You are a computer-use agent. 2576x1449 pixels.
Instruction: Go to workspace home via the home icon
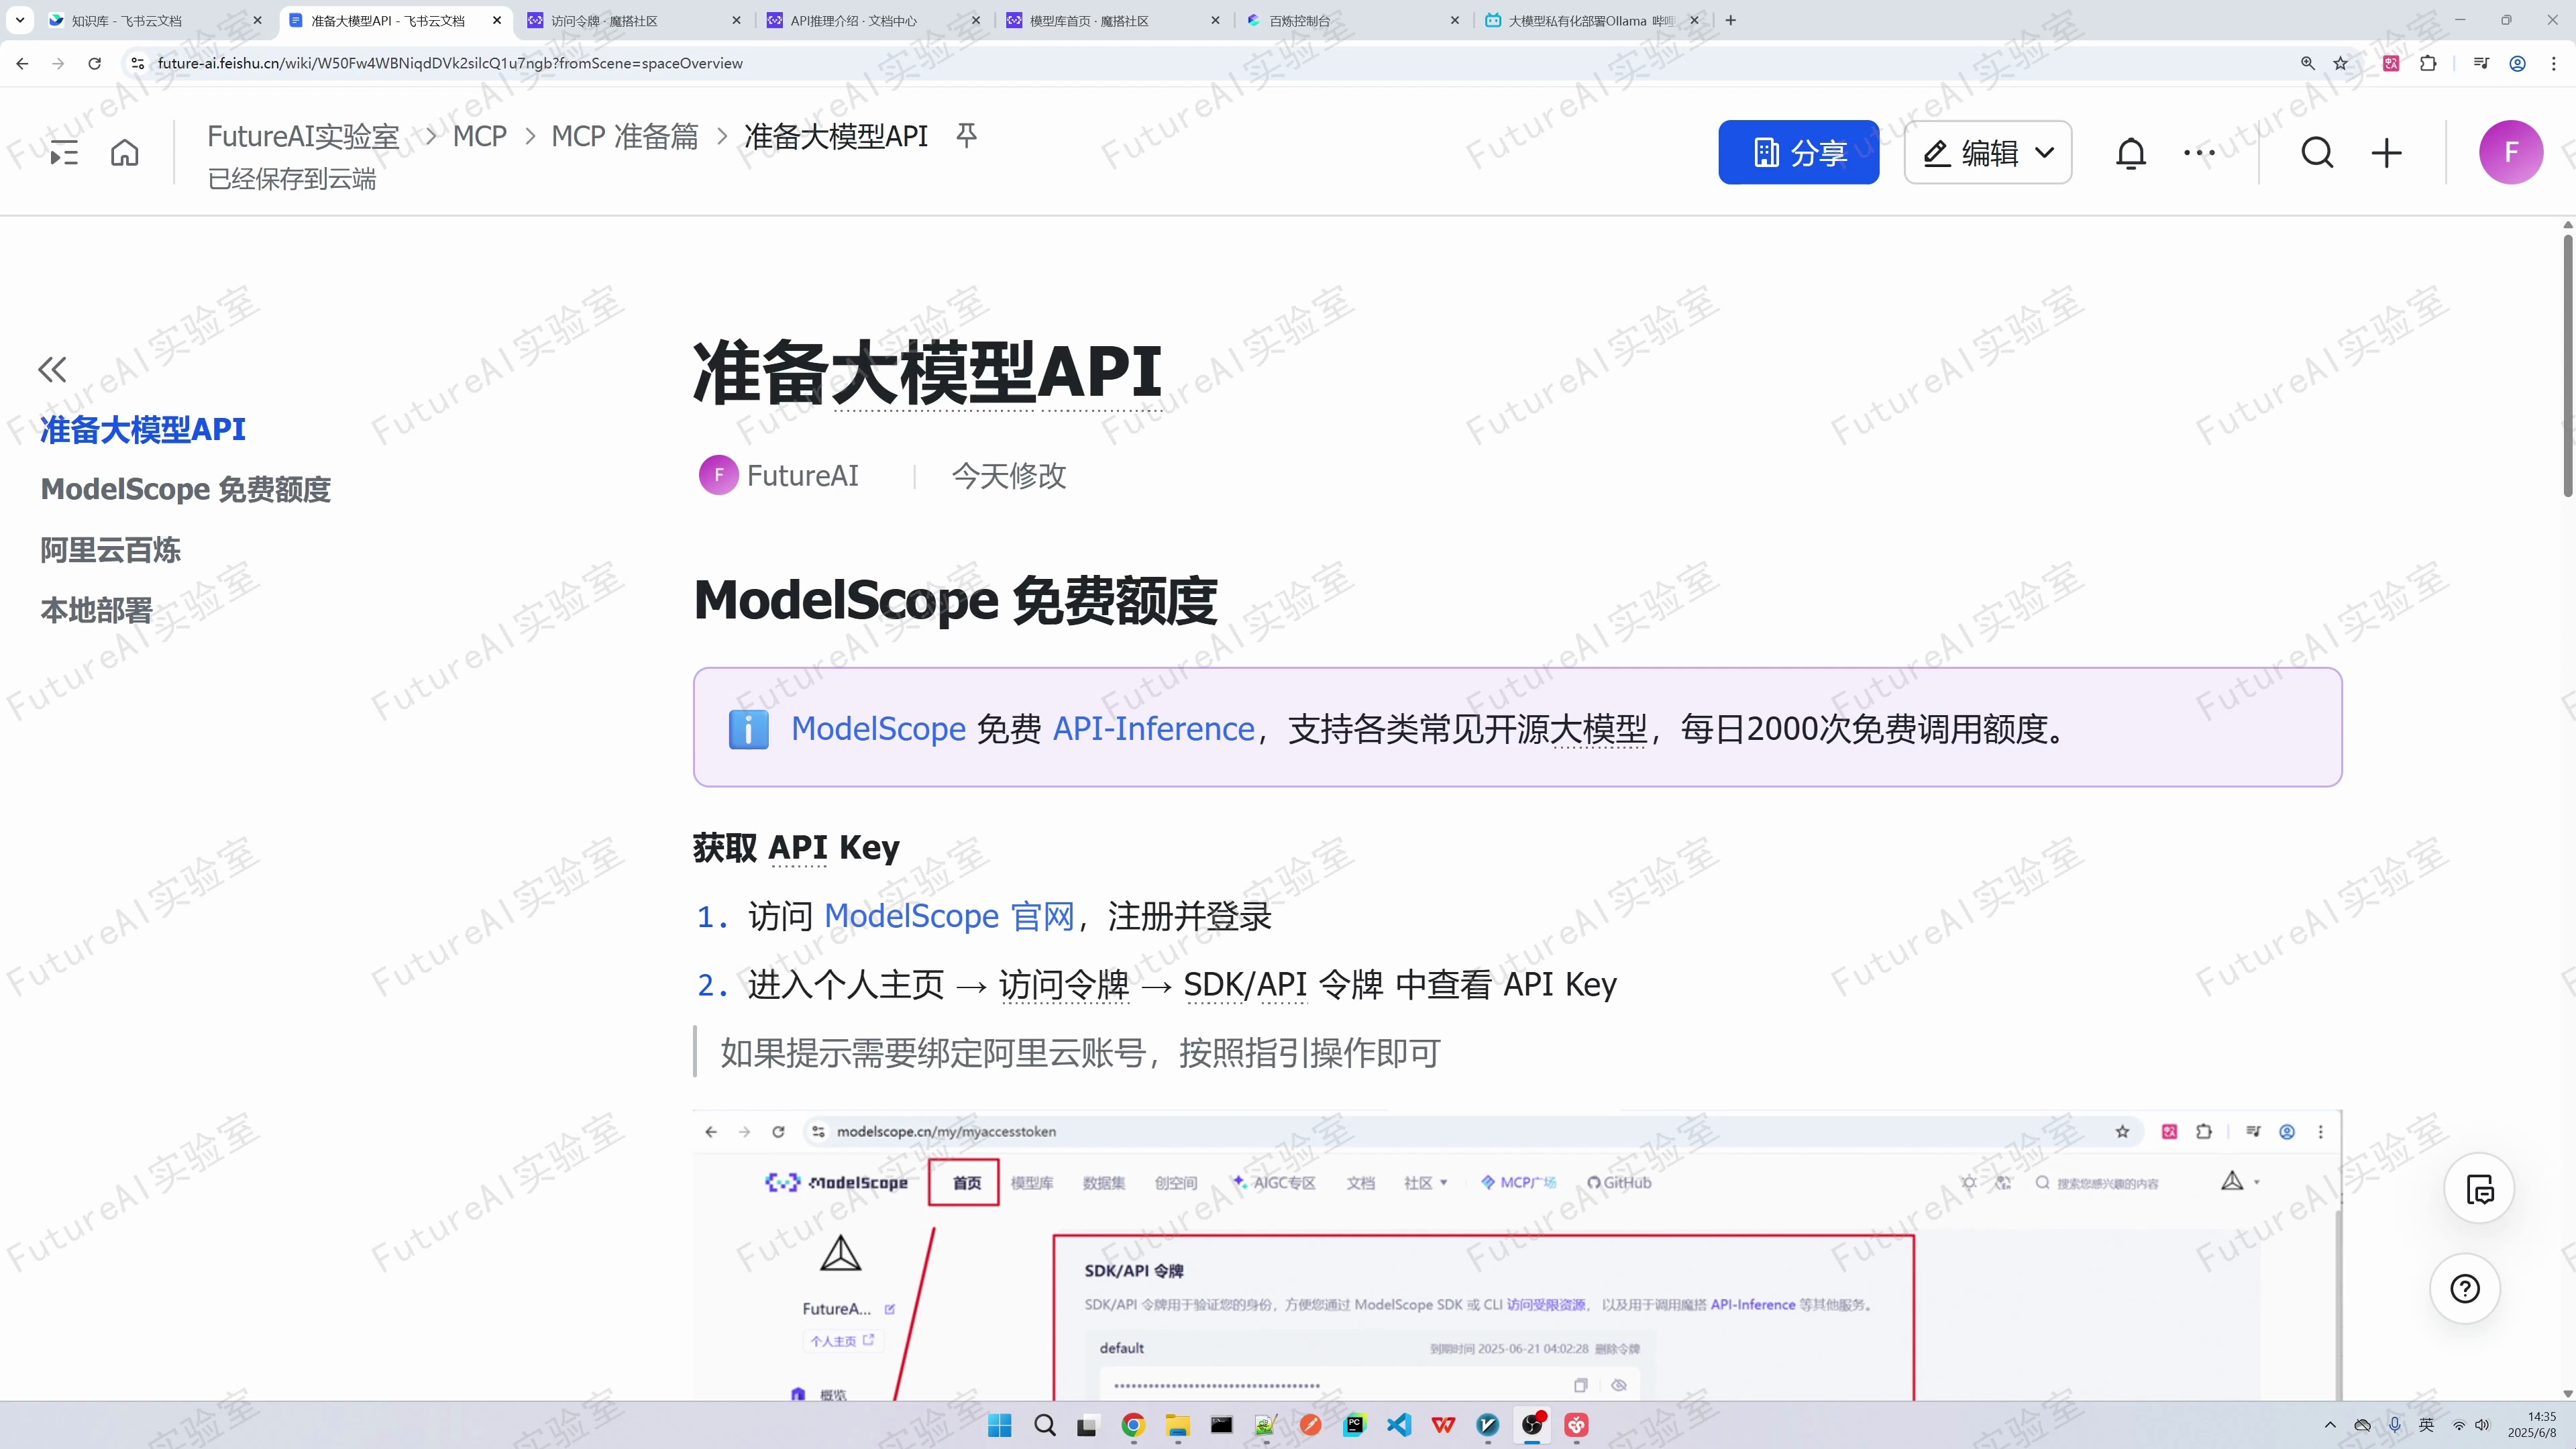tap(124, 152)
